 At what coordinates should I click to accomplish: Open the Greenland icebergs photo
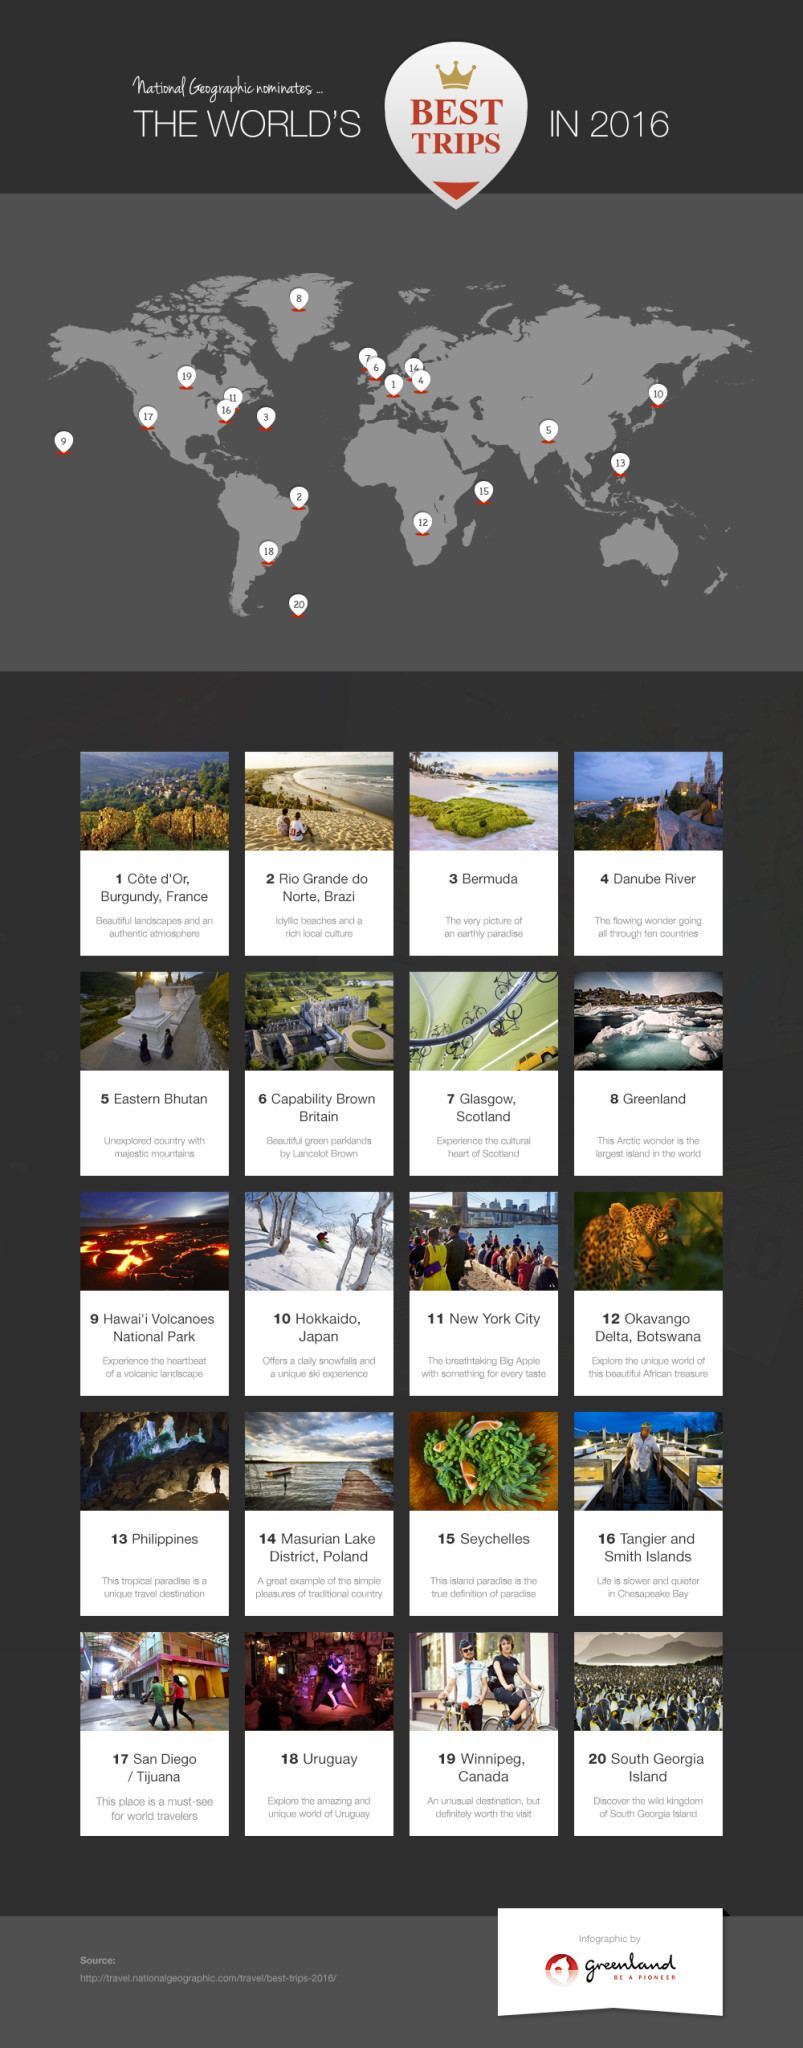[648, 1021]
